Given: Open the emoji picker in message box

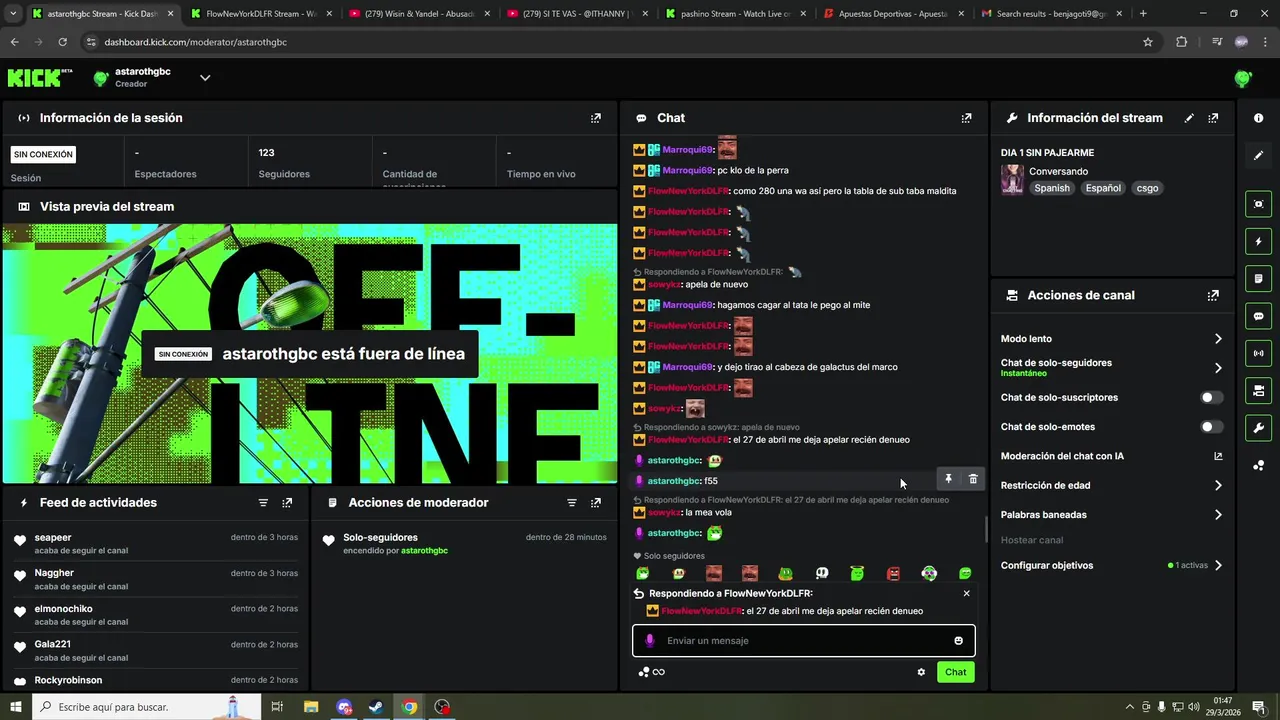Looking at the screenshot, I should (x=958, y=641).
